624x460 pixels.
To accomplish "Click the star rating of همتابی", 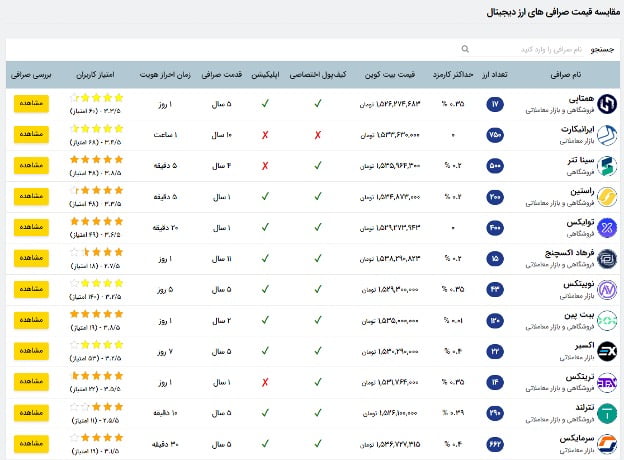I will point(96,98).
